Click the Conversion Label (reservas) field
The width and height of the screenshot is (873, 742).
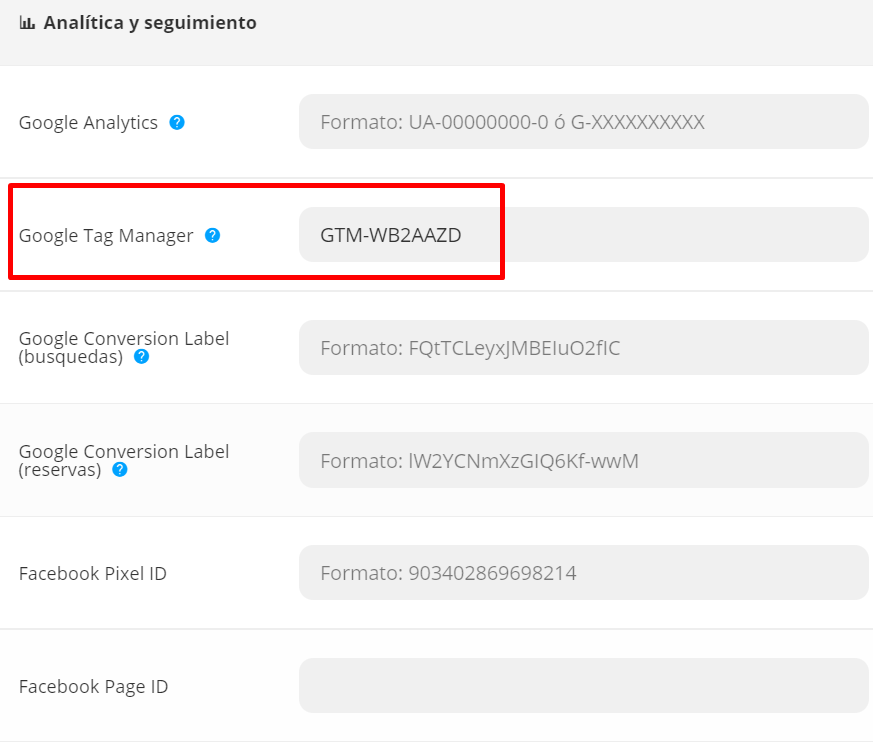coord(584,459)
